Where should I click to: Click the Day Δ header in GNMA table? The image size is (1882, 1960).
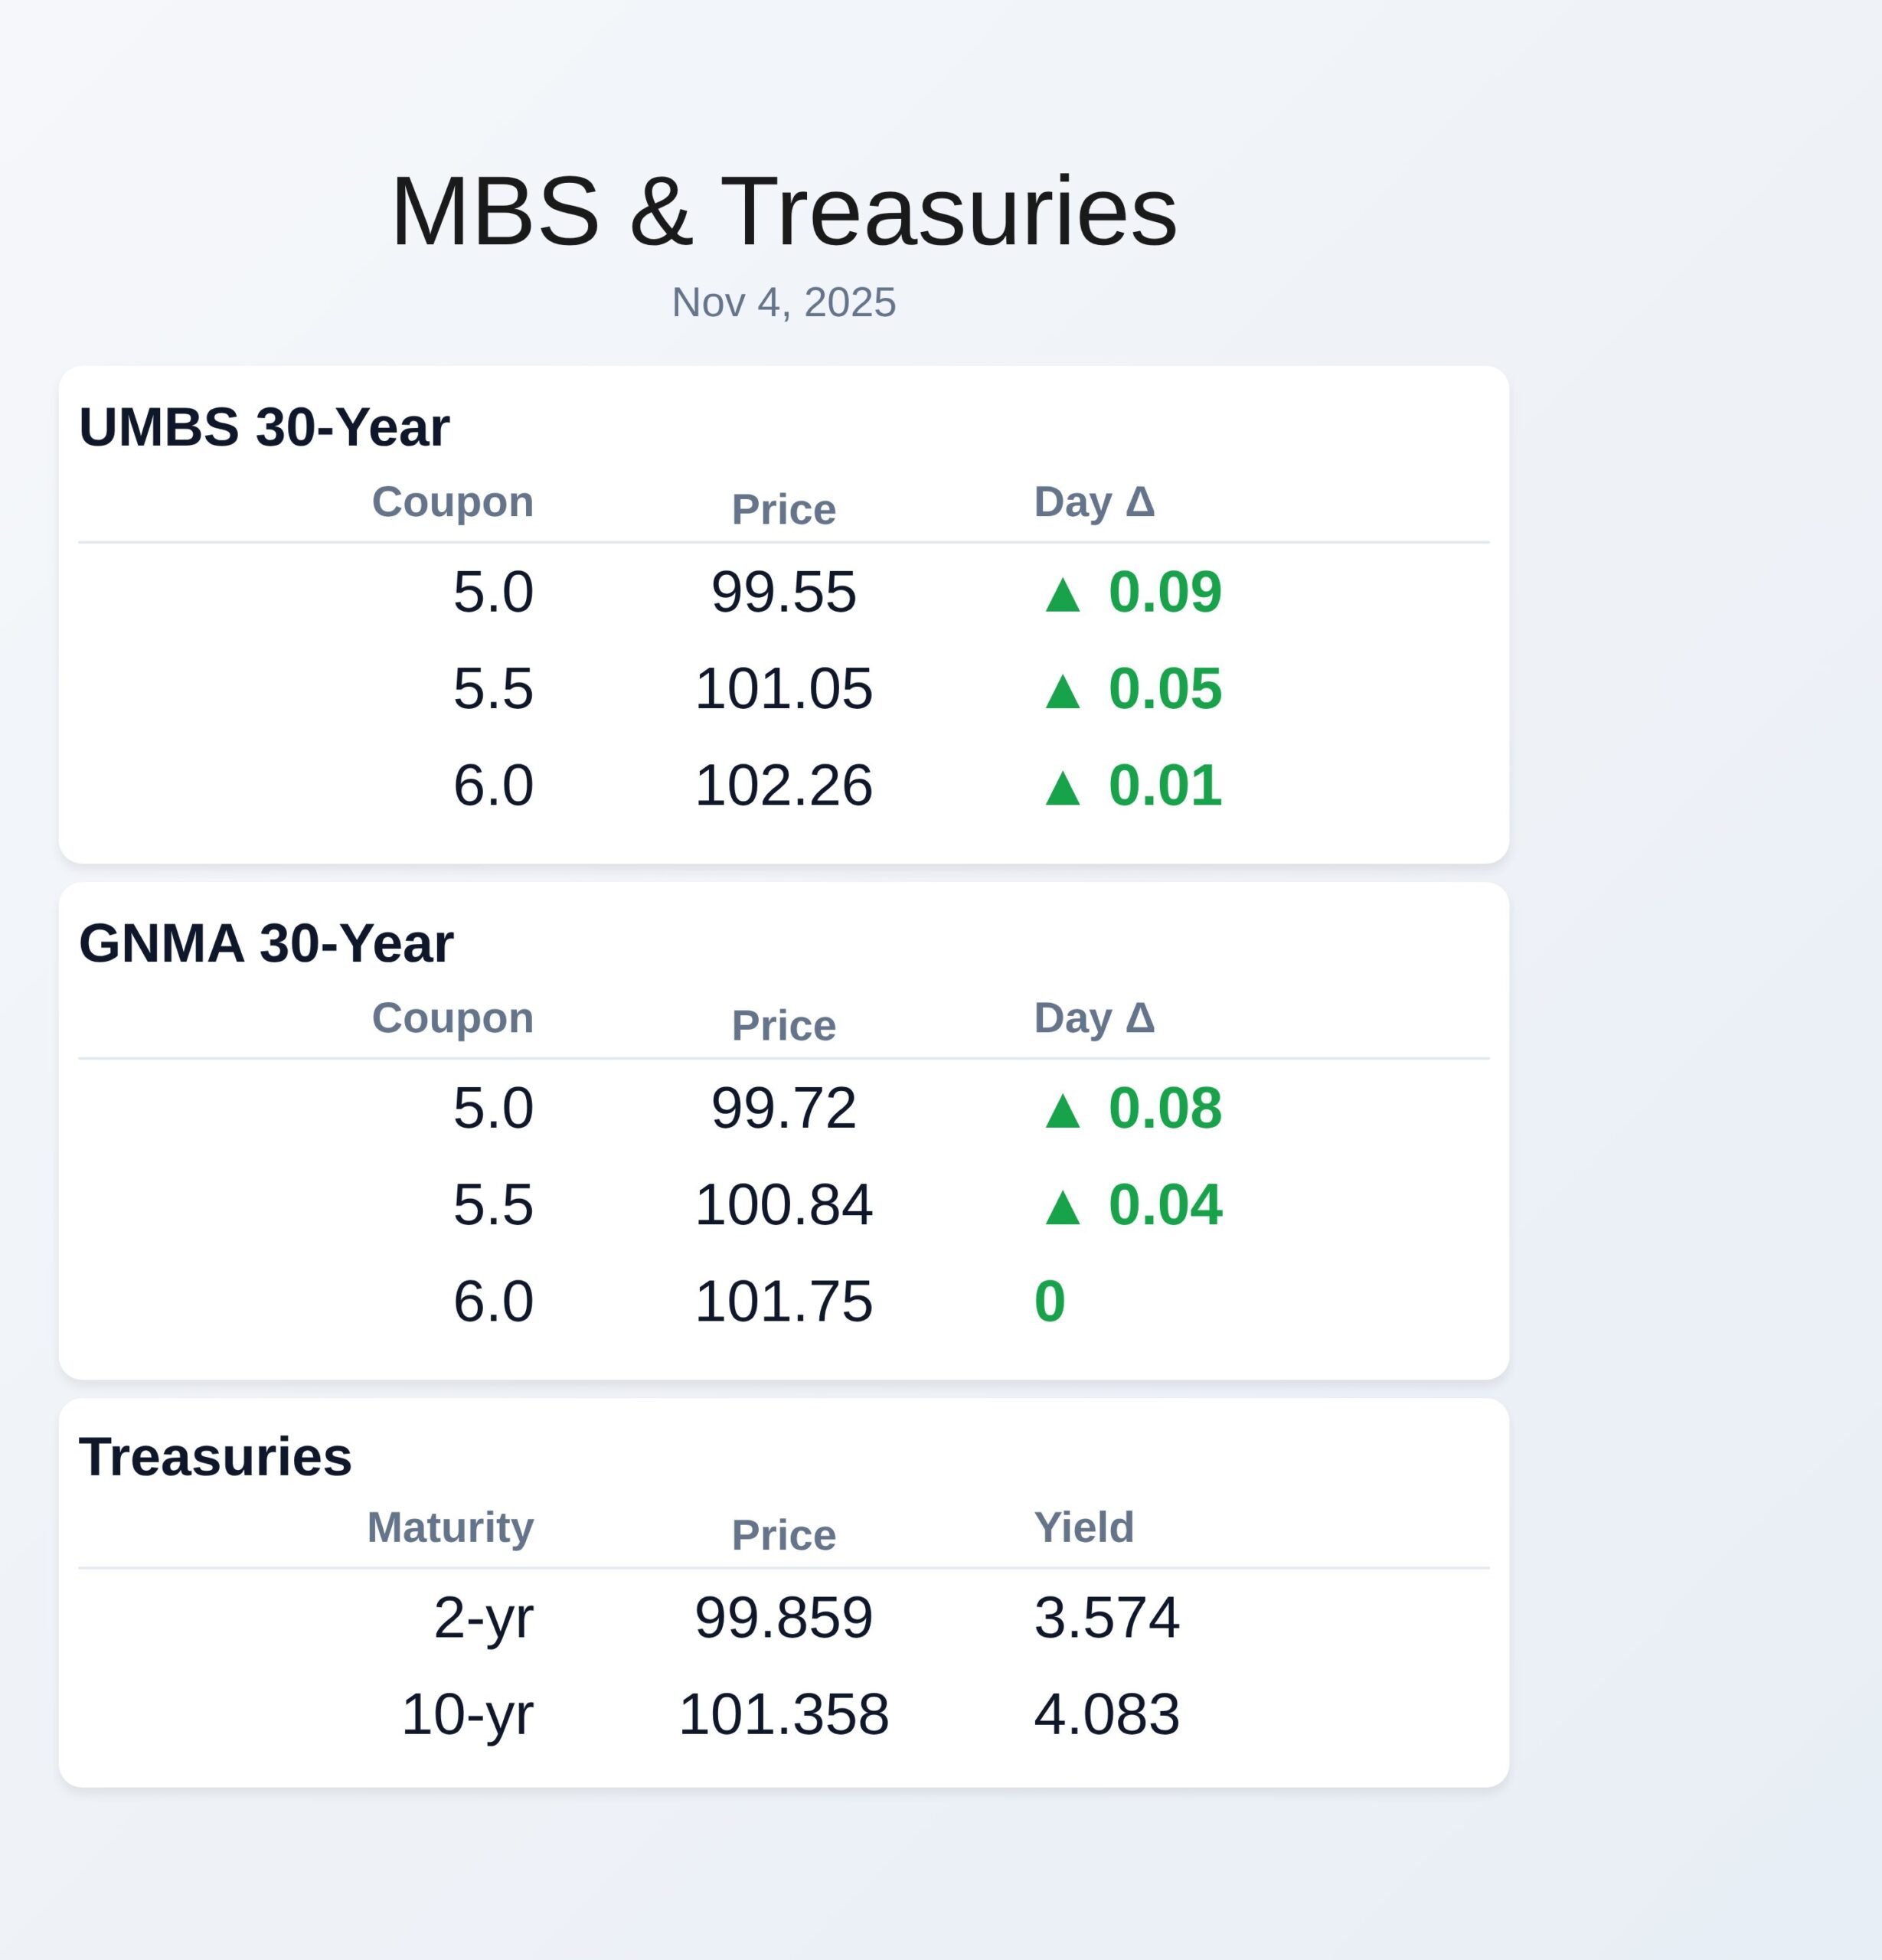(1094, 1018)
